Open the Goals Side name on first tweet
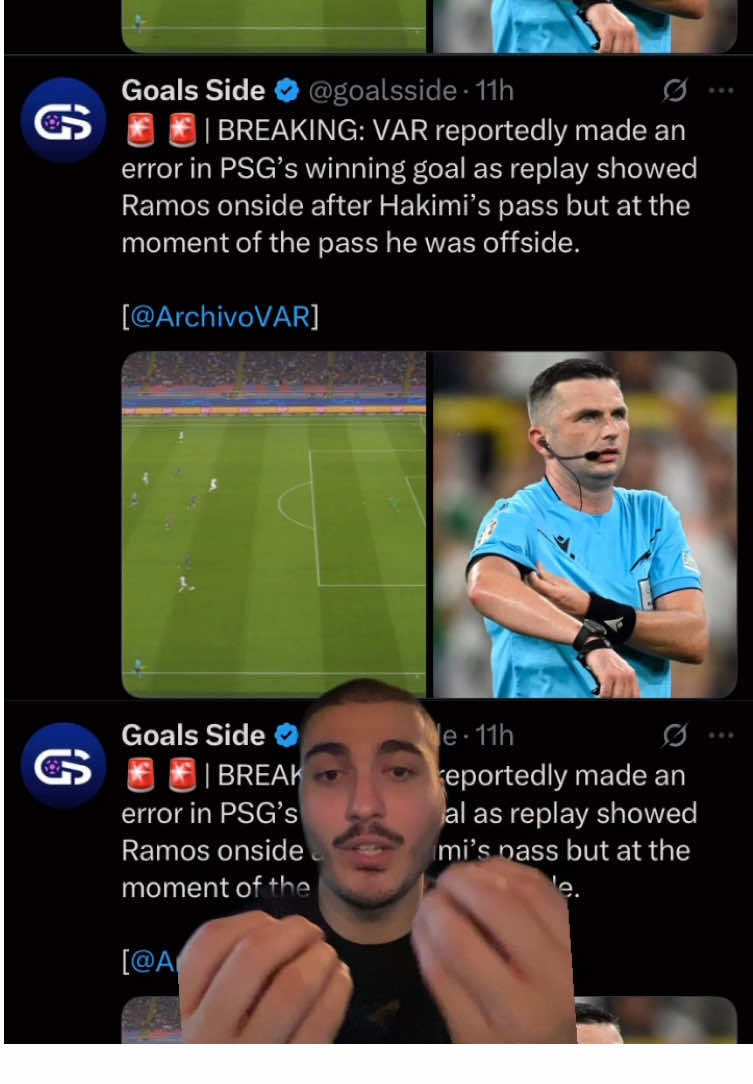The height and width of the screenshot is (1084, 753). pos(193,91)
